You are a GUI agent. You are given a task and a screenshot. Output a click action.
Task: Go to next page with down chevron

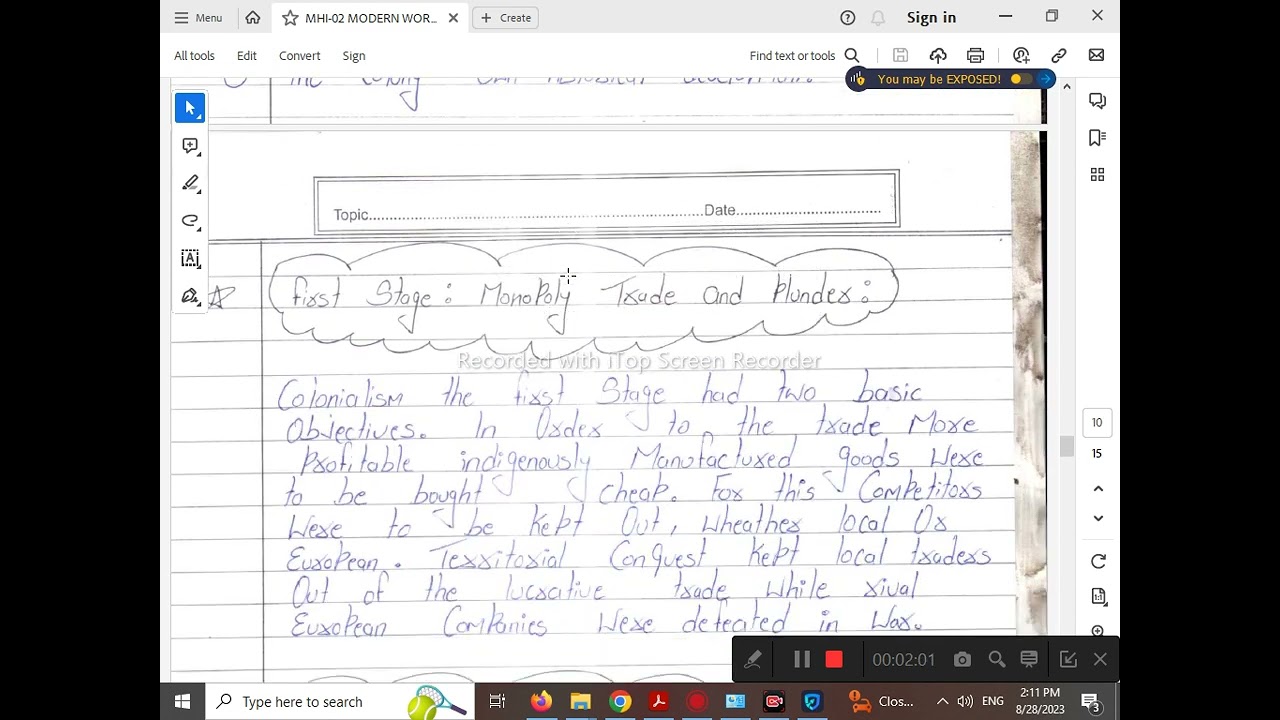(x=1098, y=518)
